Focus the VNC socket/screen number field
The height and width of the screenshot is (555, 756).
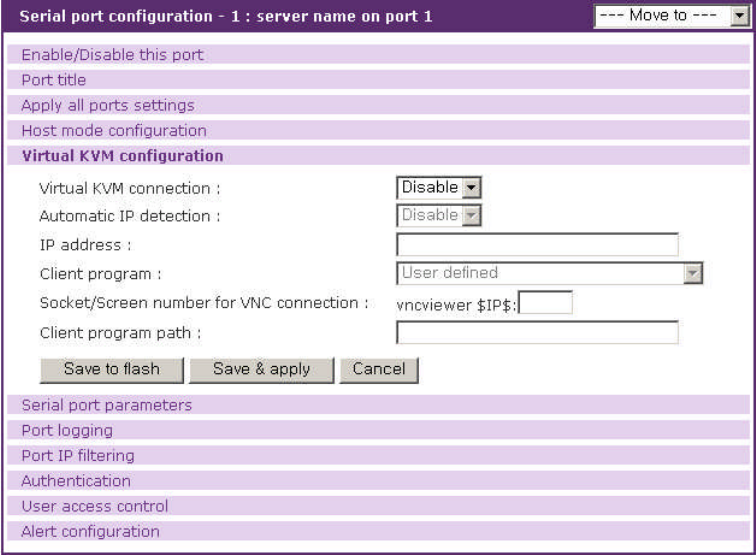546,303
